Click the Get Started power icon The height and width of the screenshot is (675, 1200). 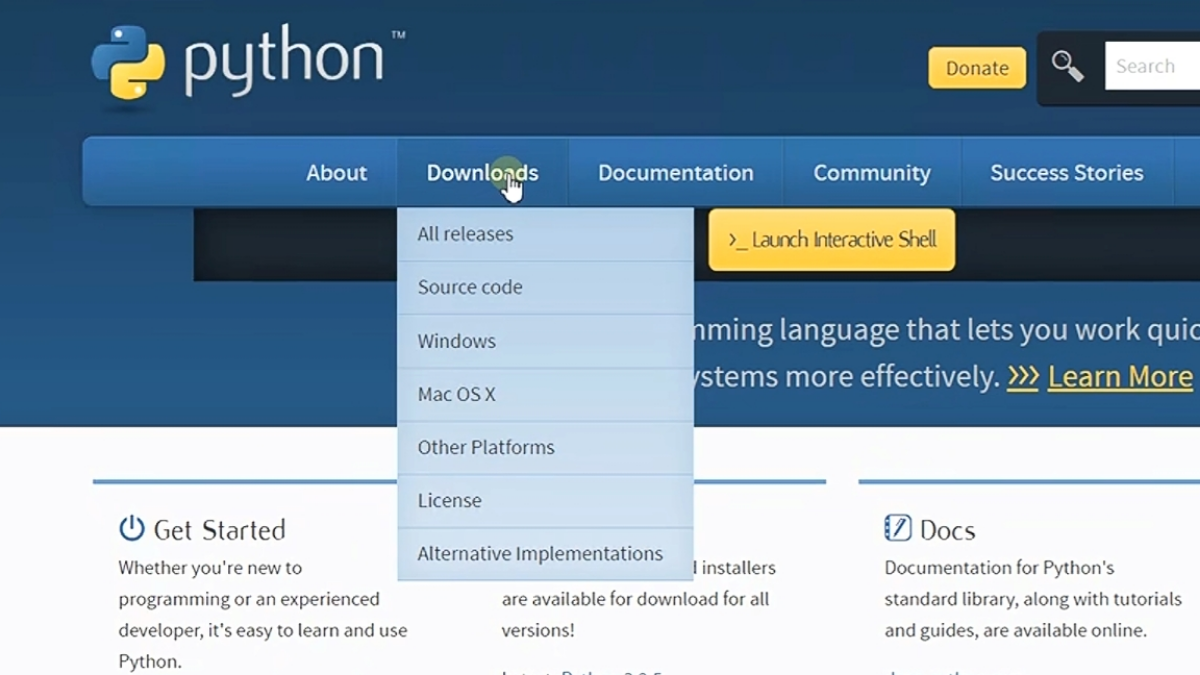pos(132,528)
